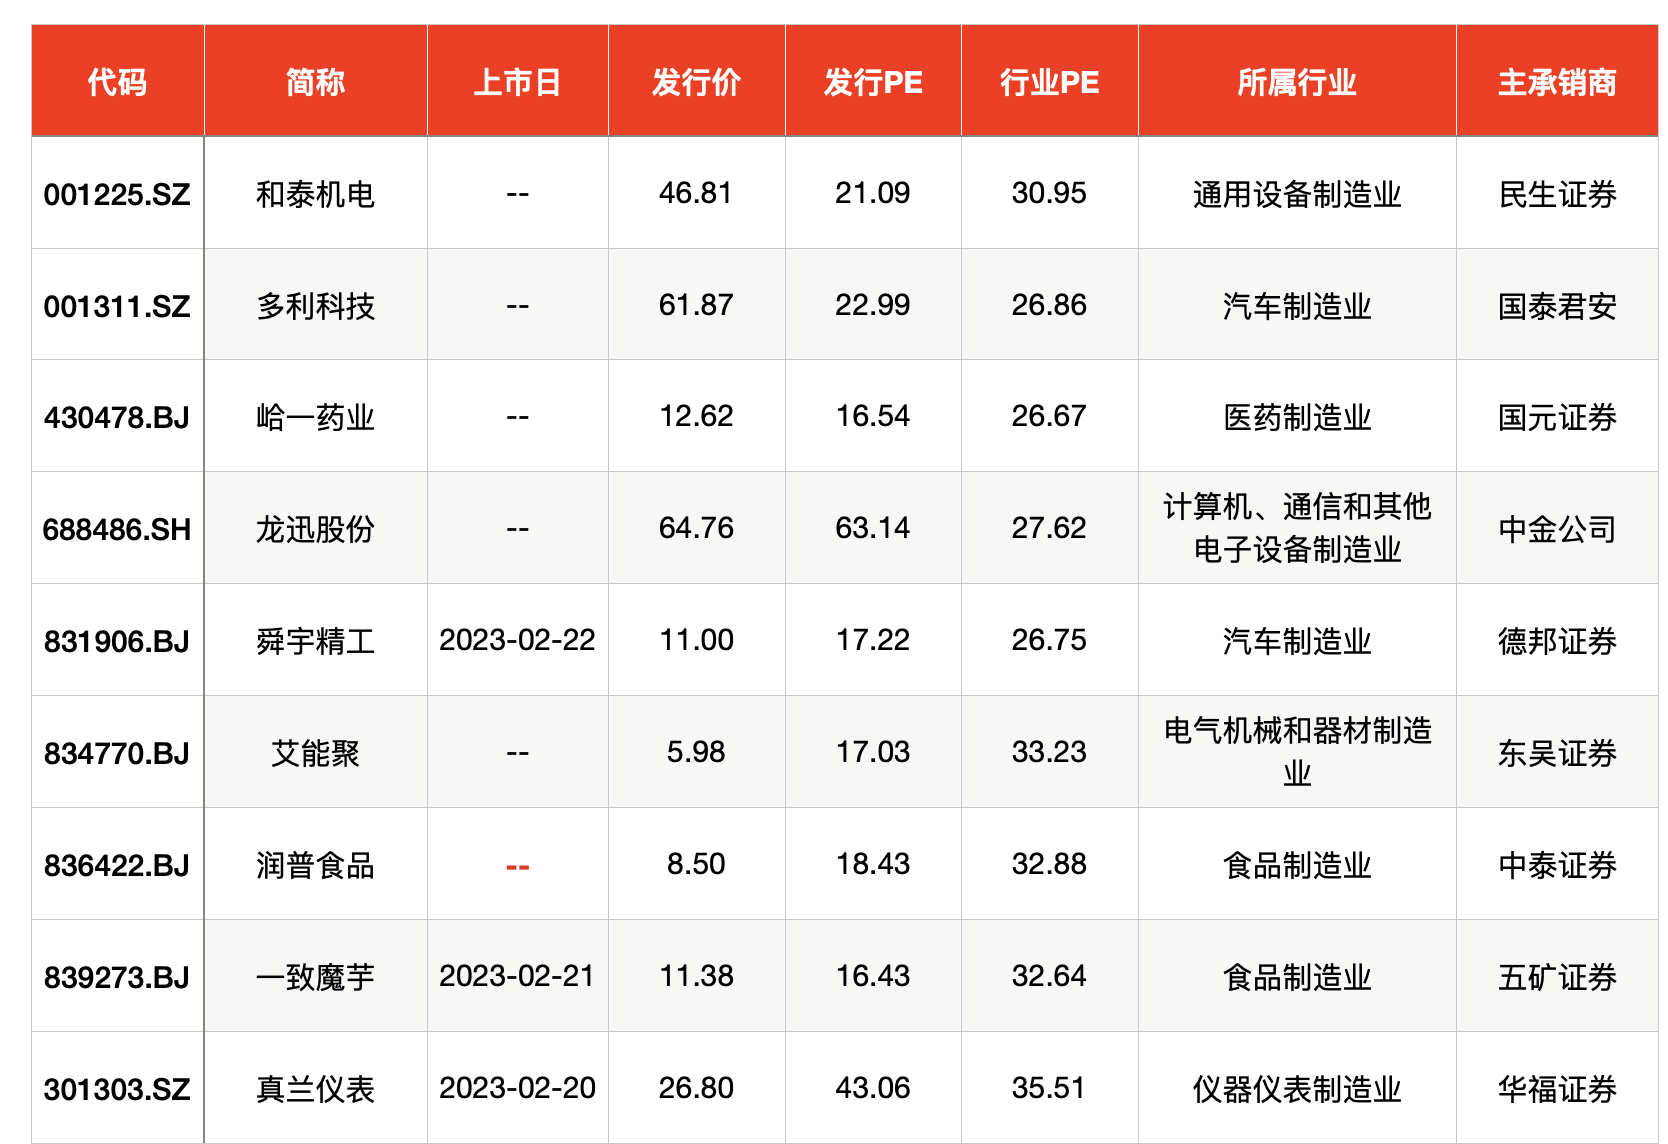Open stock code 001225.SZ
The height and width of the screenshot is (1144, 1668).
[x=117, y=194]
